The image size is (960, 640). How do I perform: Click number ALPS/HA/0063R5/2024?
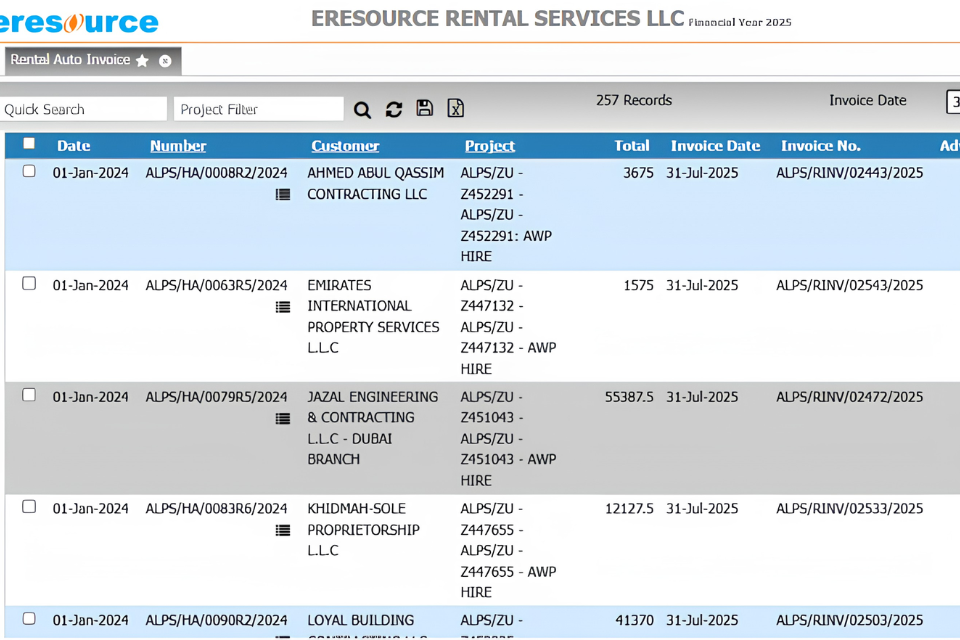tap(216, 285)
